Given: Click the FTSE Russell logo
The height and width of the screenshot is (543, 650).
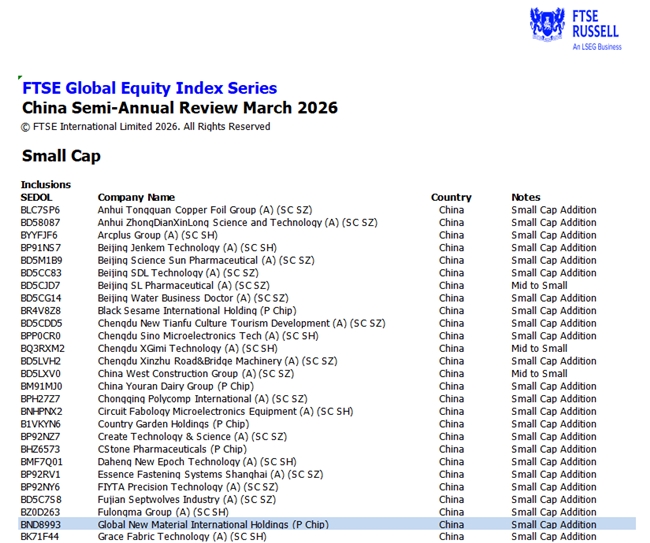Looking at the screenshot, I should tap(575, 28).
